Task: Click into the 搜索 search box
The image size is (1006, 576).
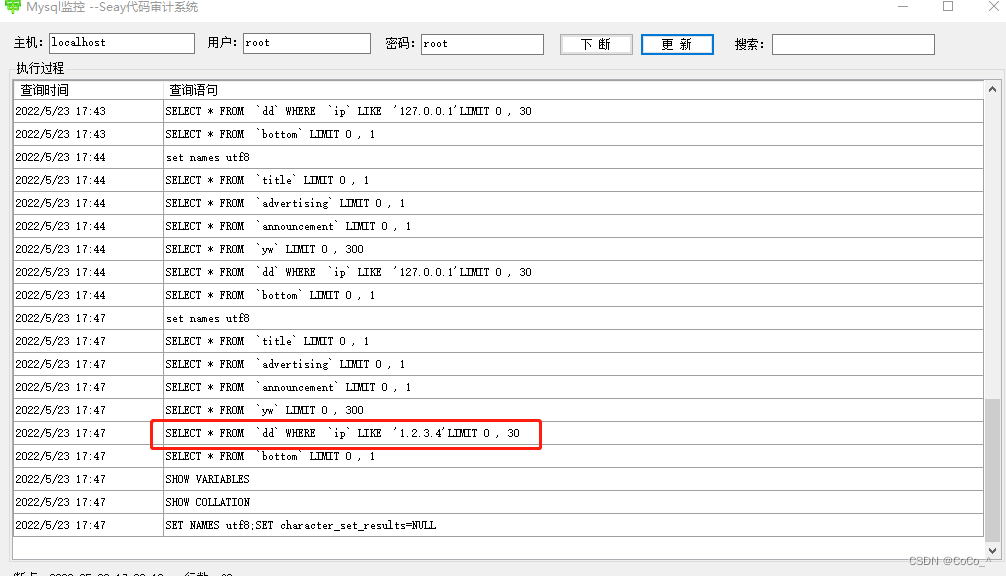Action: [853, 44]
